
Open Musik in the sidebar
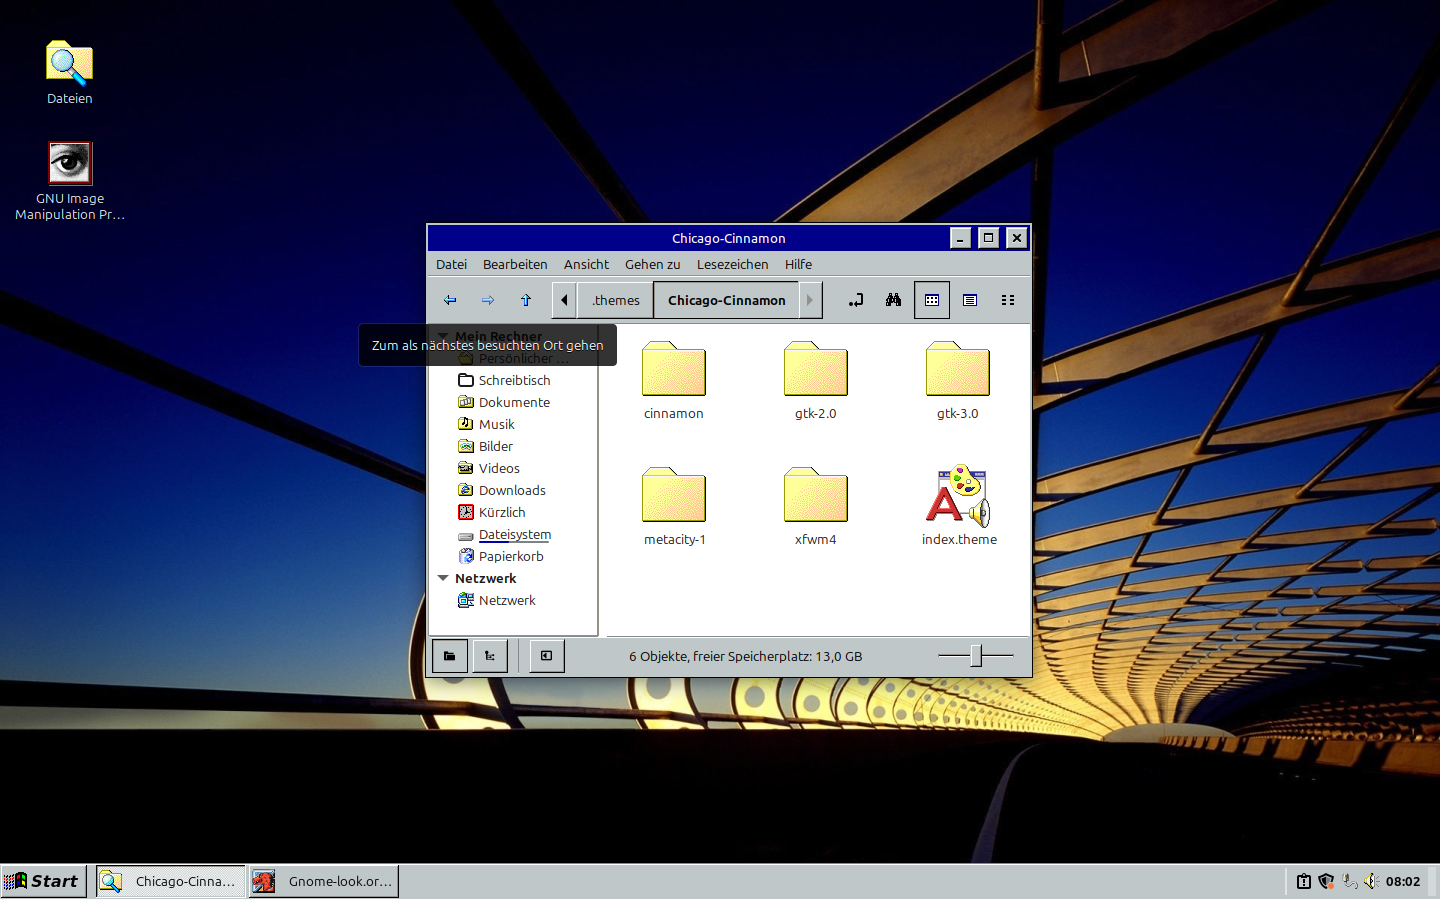coord(496,425)
